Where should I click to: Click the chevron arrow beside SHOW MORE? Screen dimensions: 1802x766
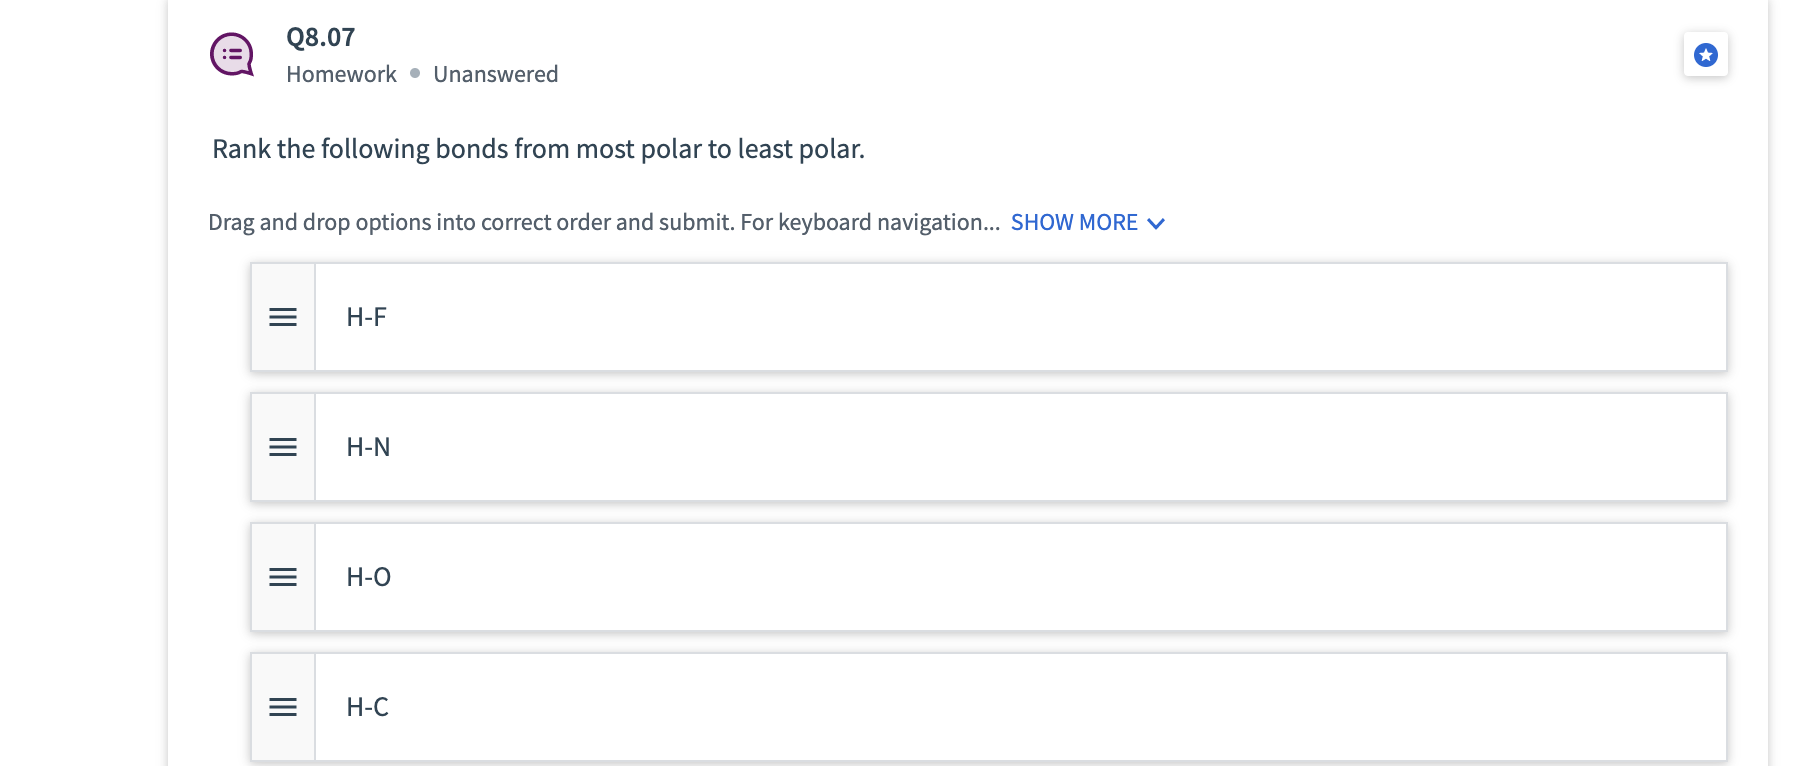point(1156,223)
